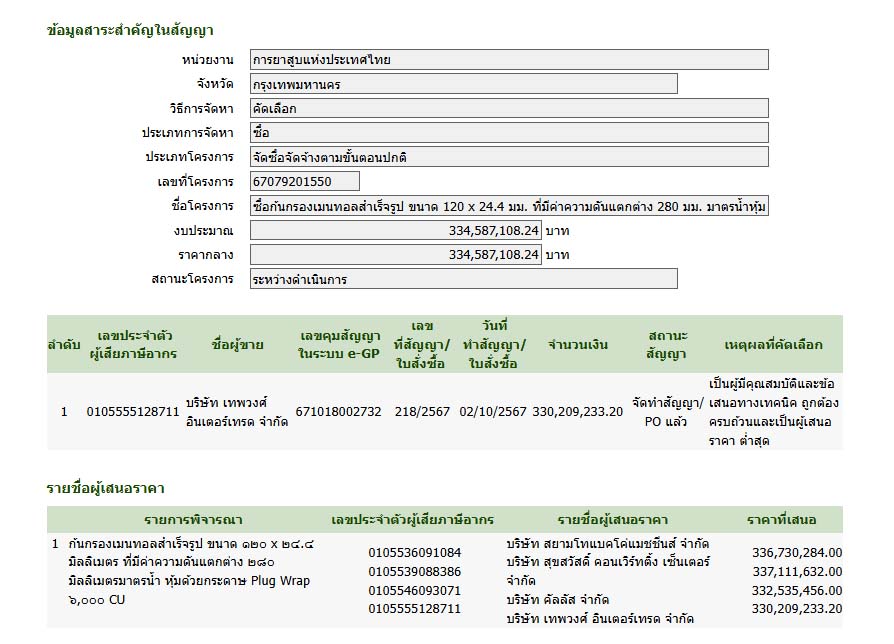Click the จัดทำสัญญา/PO แล้ว status cell
Screen dimensions: 894x644
coord(667,411)
